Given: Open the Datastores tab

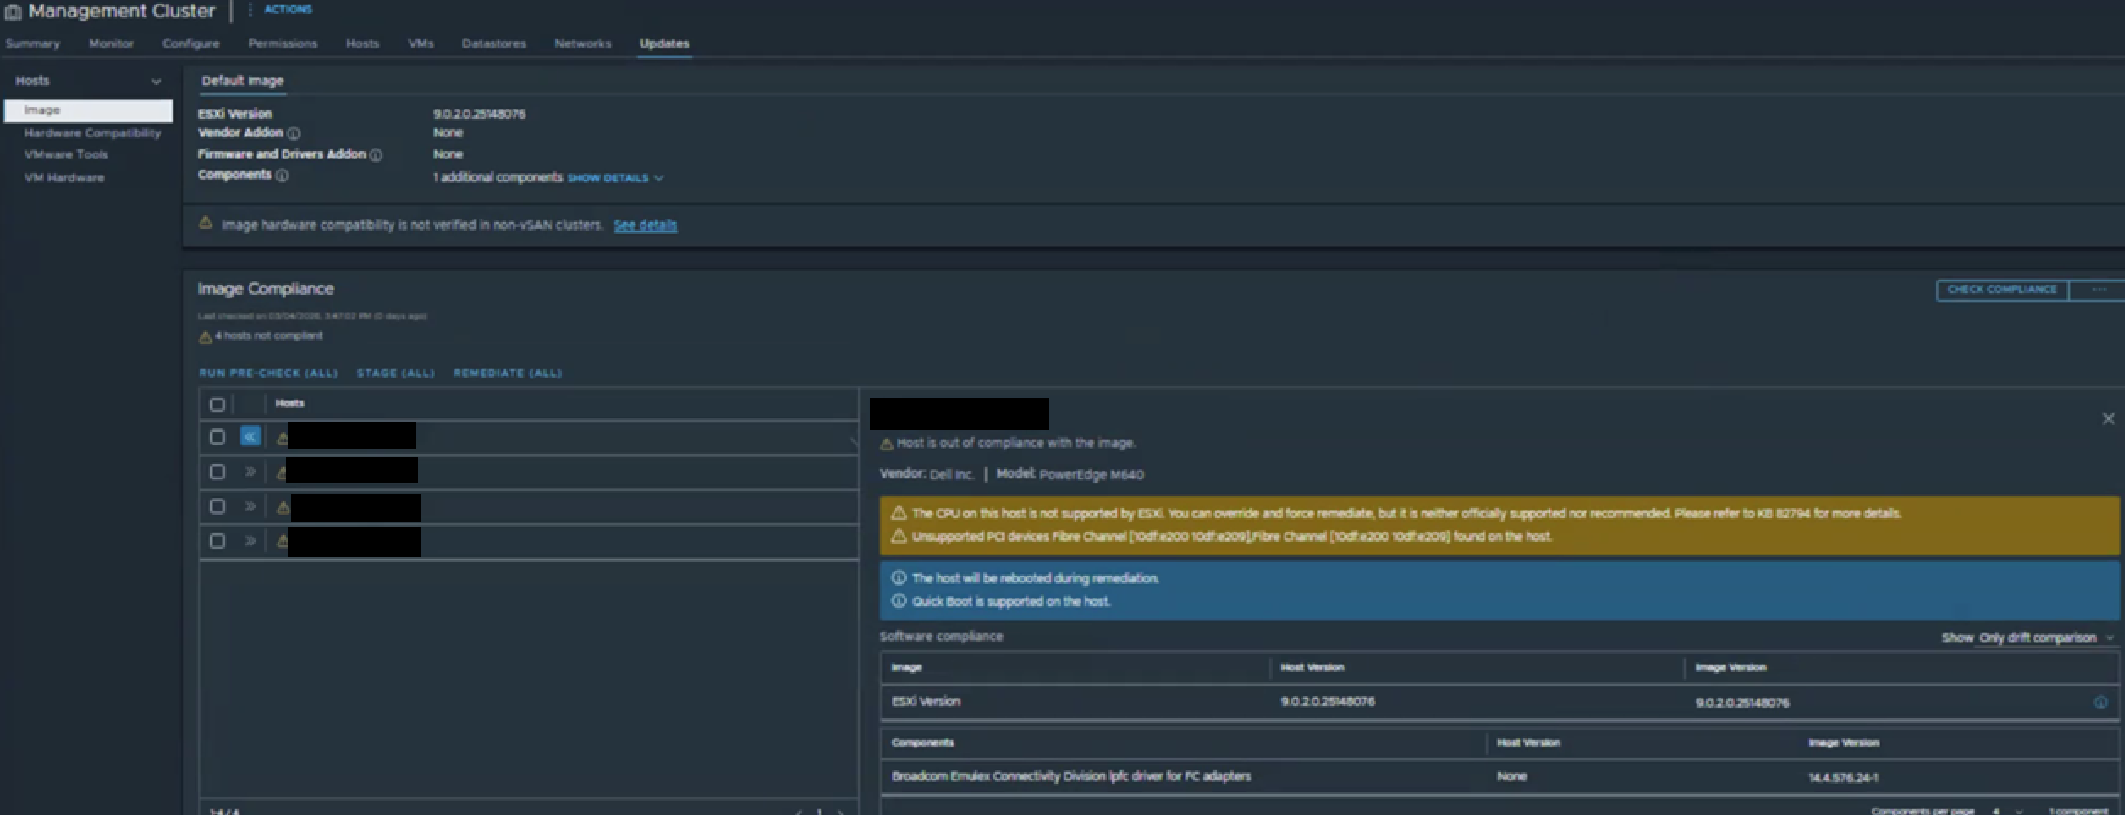Looking at the screenshot, I should [493, 44].
